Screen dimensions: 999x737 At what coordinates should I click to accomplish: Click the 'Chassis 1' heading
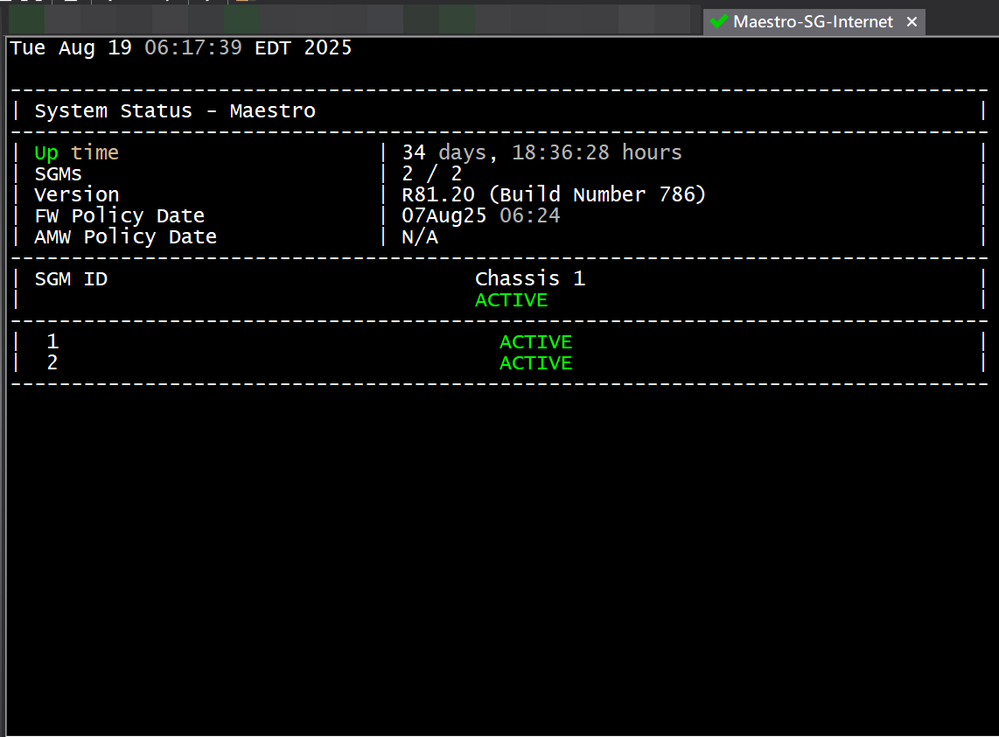[530, 279]
